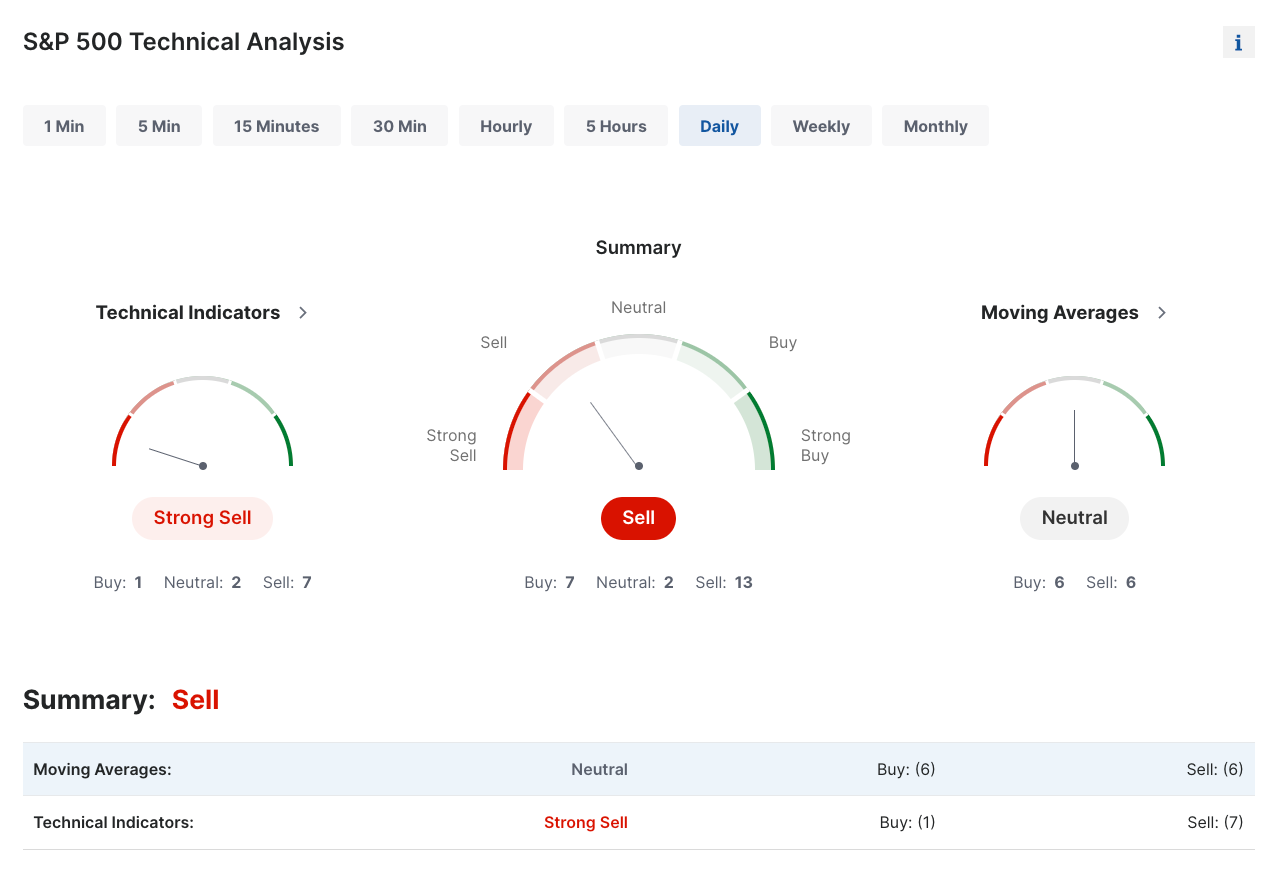Click 'Buy: (6)' in the table
This screenshot has width=1274, height=892.
906,770
